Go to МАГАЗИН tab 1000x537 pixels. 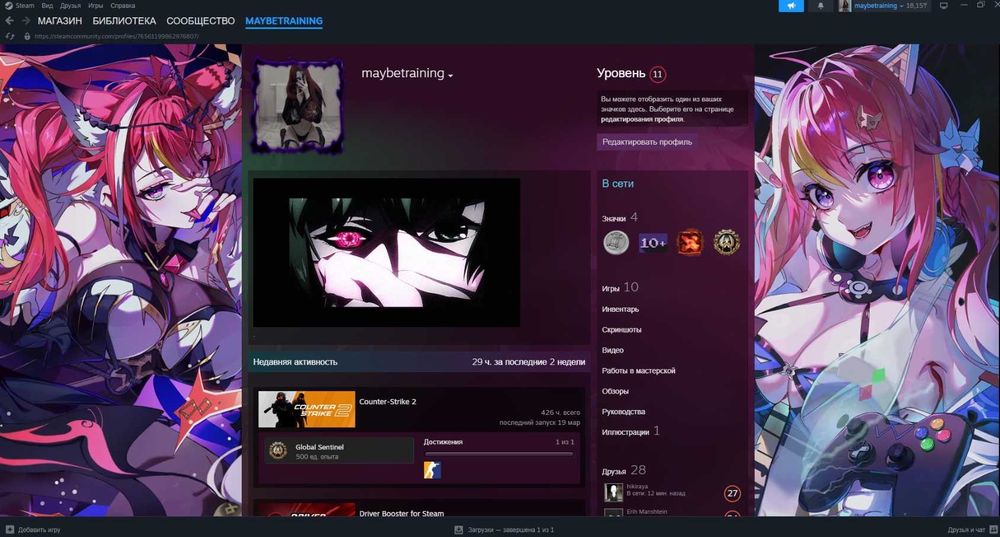click(x=60, y=21)
